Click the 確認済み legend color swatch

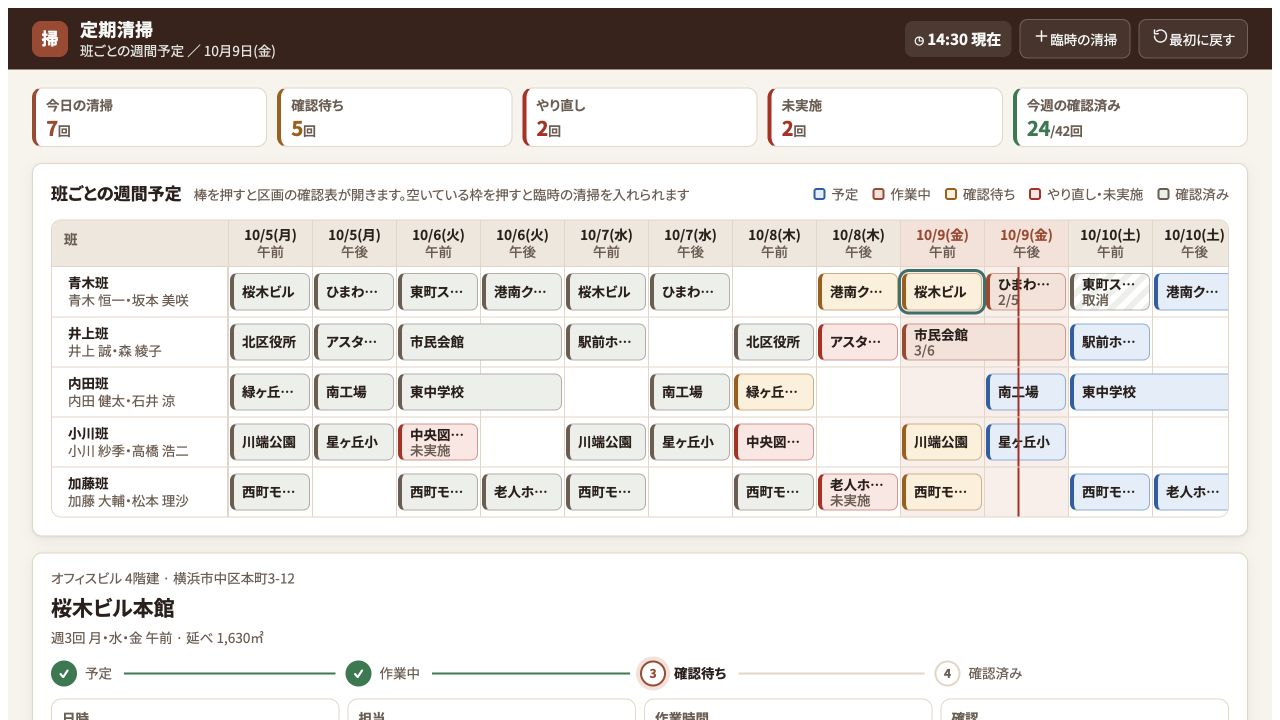[x=1163, y=194]
